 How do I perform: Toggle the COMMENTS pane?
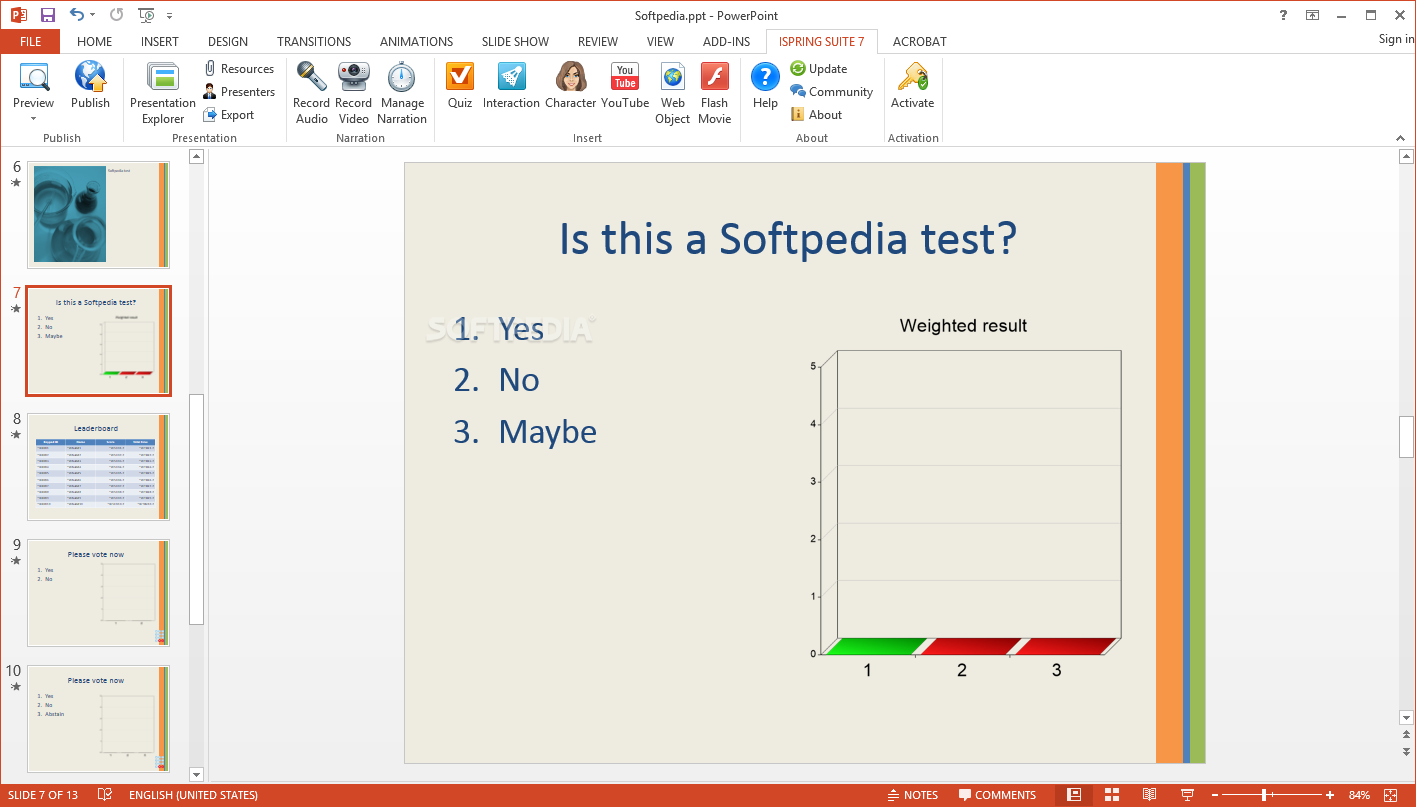(x=997, y=795)
